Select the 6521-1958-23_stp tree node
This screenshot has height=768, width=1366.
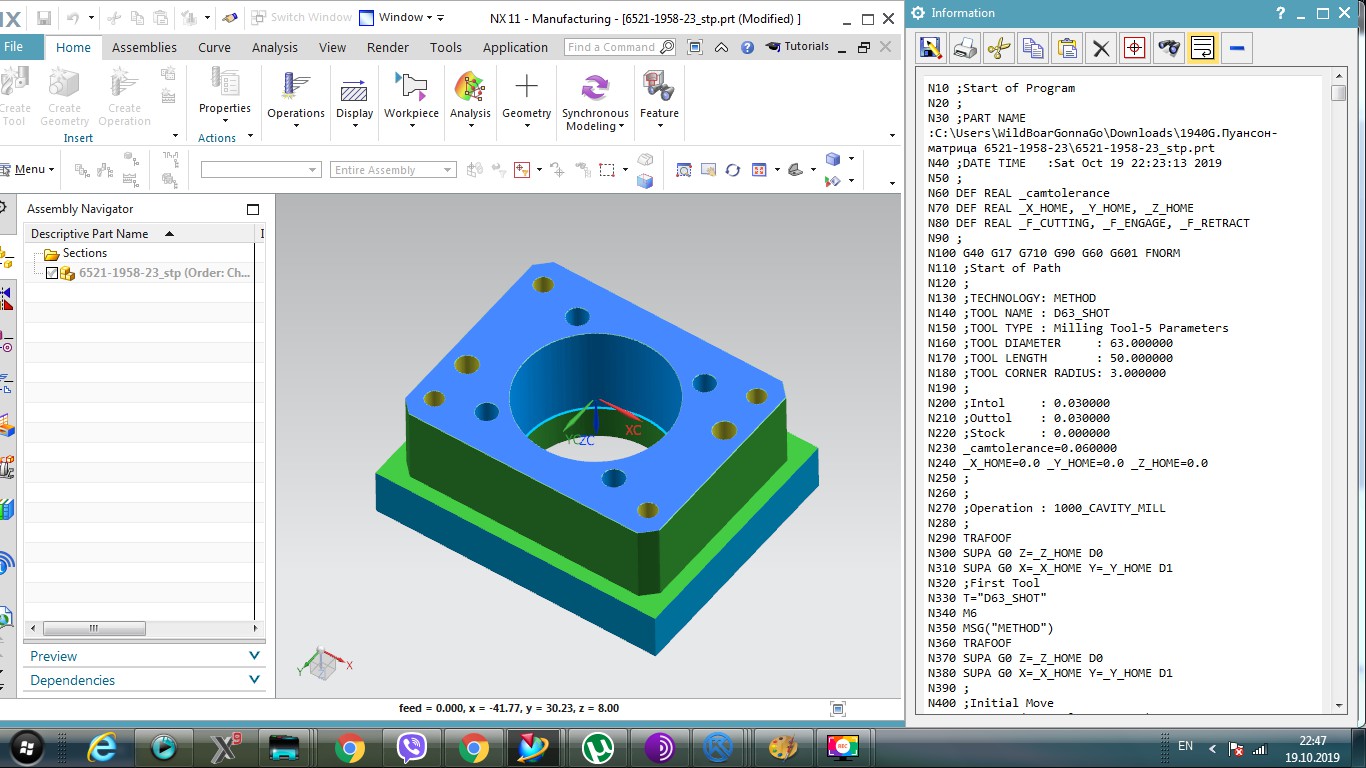(x=165, y=273)
